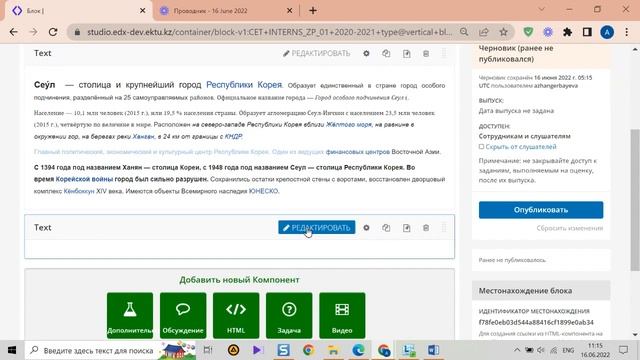Image resolution: width=640 pixels, height=360 pixels.
Task: Click Windows taskbar search box
Action: pyautogui.click(x=110, y=350)
